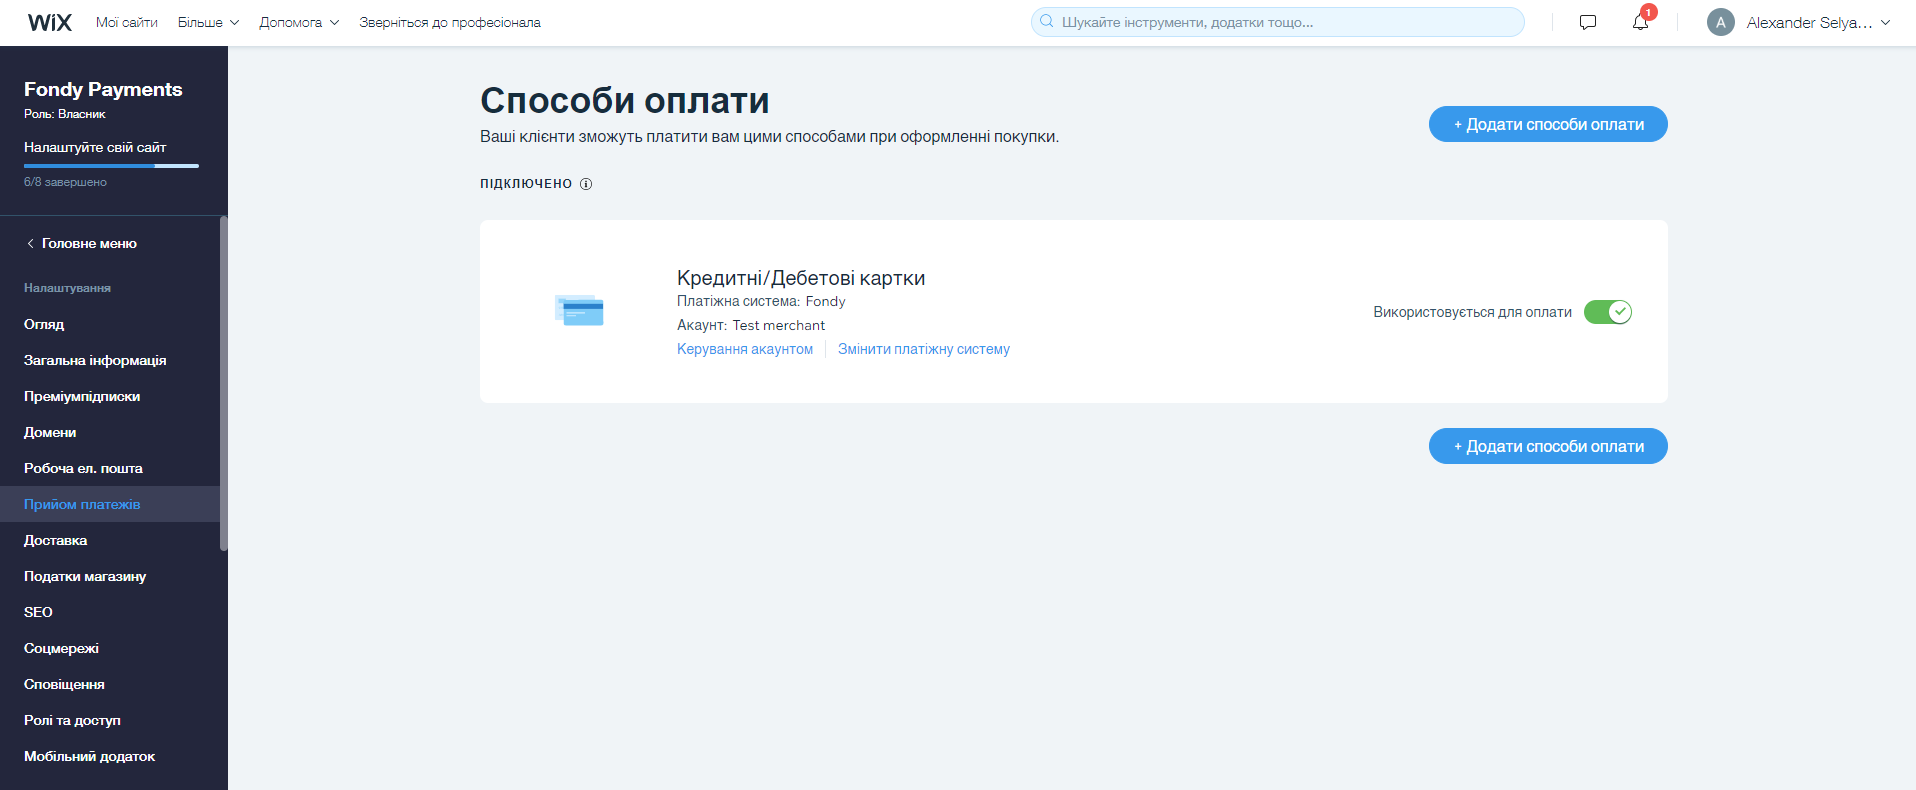
Task: Click the site setup progress bar
Action: point(111,166)
